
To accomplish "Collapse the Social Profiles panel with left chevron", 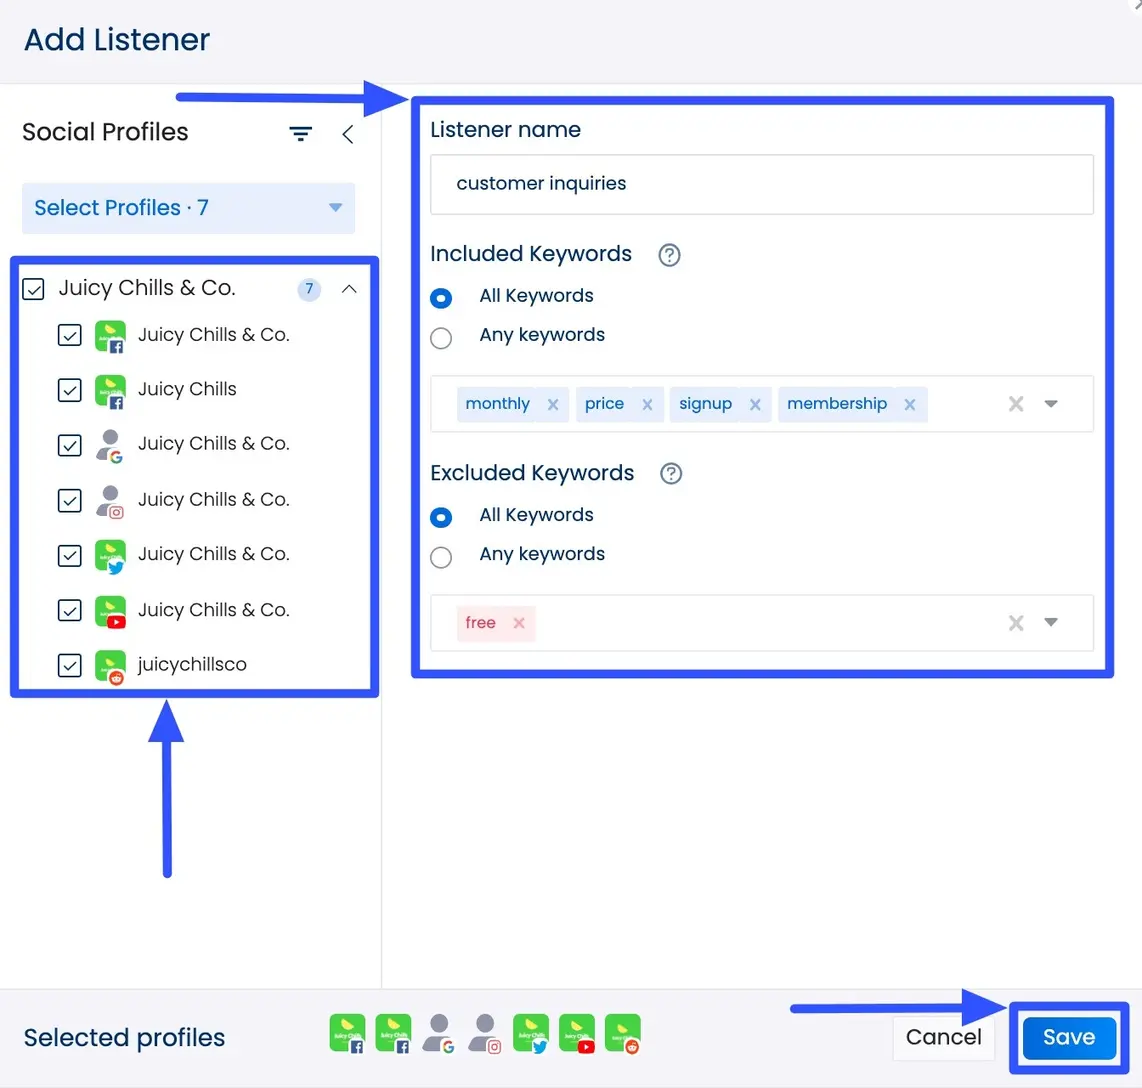I will tap(347, 134).
